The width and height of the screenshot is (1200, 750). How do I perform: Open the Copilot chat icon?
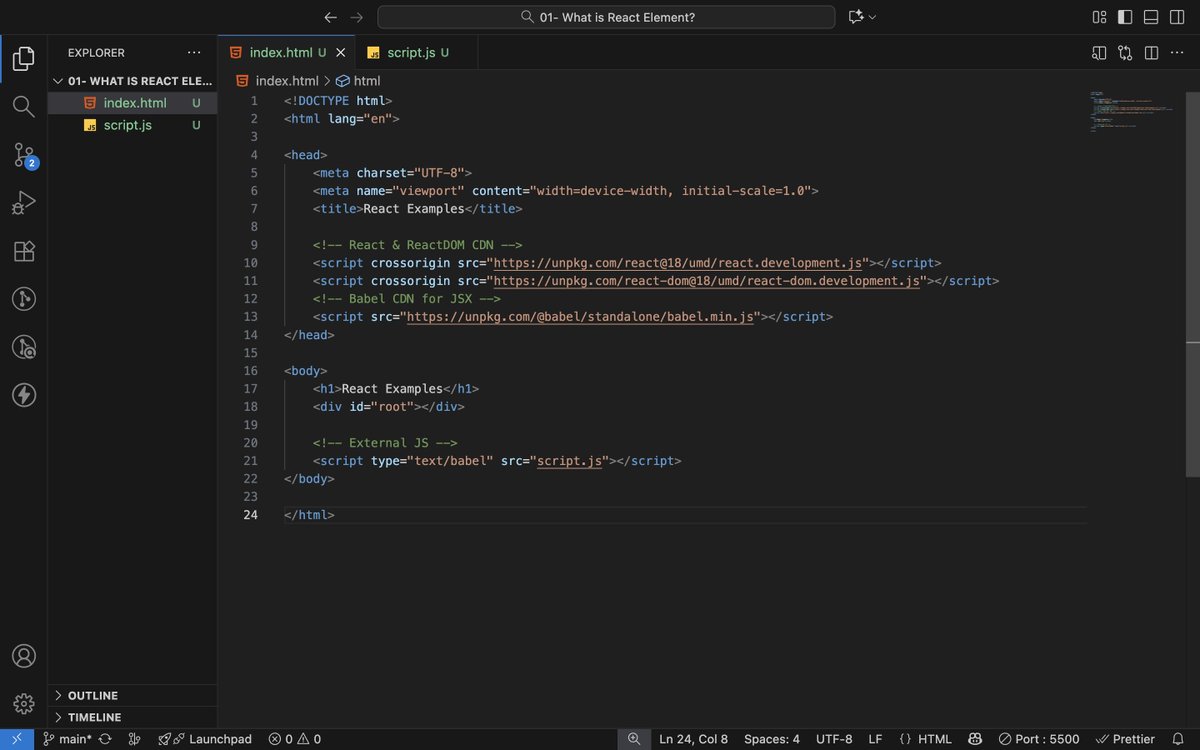(x=855, y=17)
